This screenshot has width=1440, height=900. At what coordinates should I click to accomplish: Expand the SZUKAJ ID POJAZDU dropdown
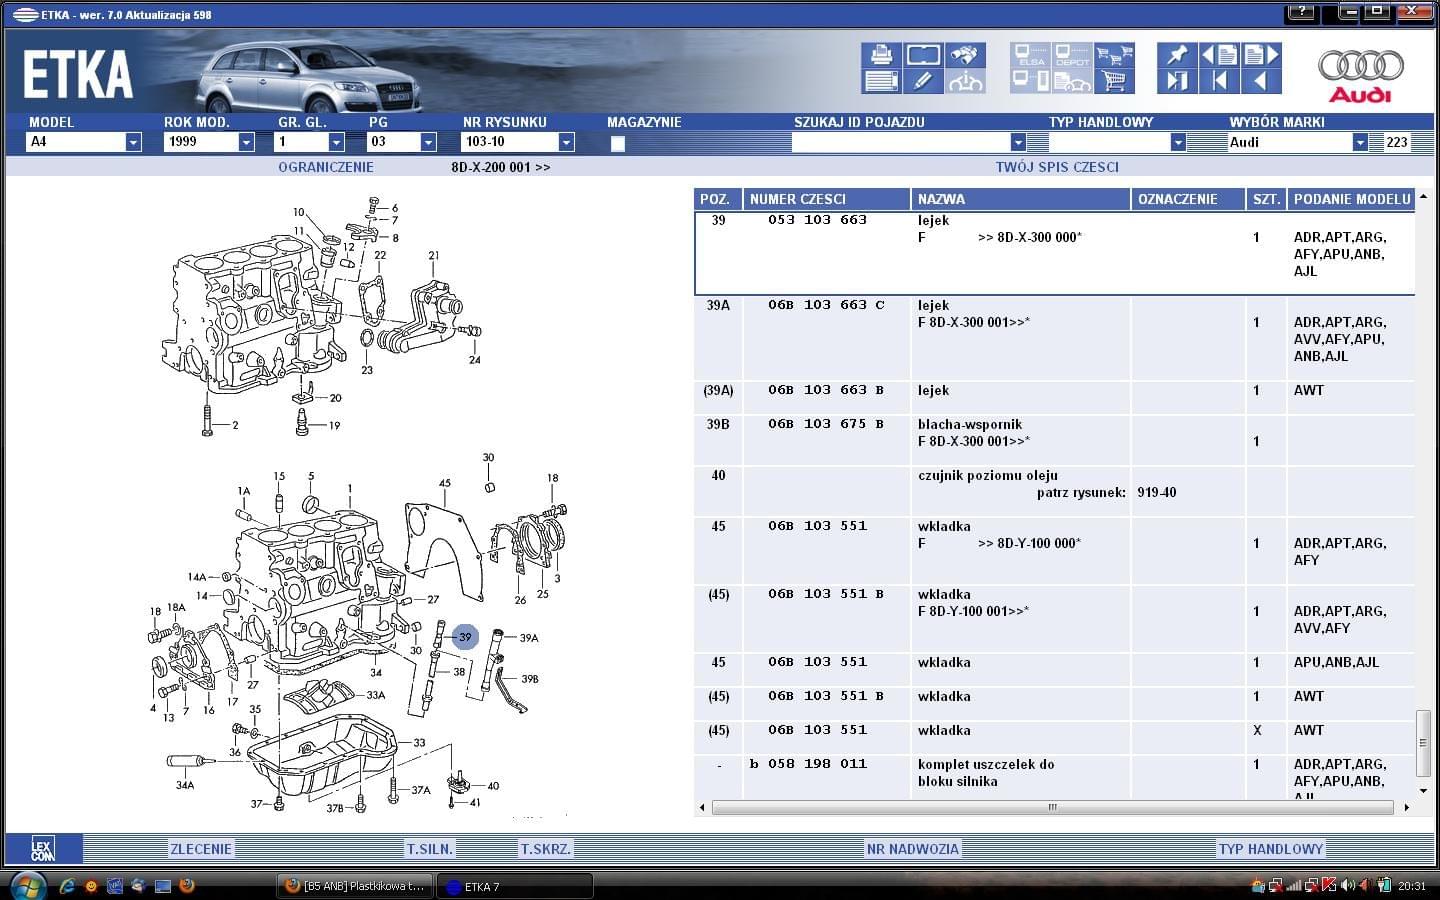click(1018, 142)
